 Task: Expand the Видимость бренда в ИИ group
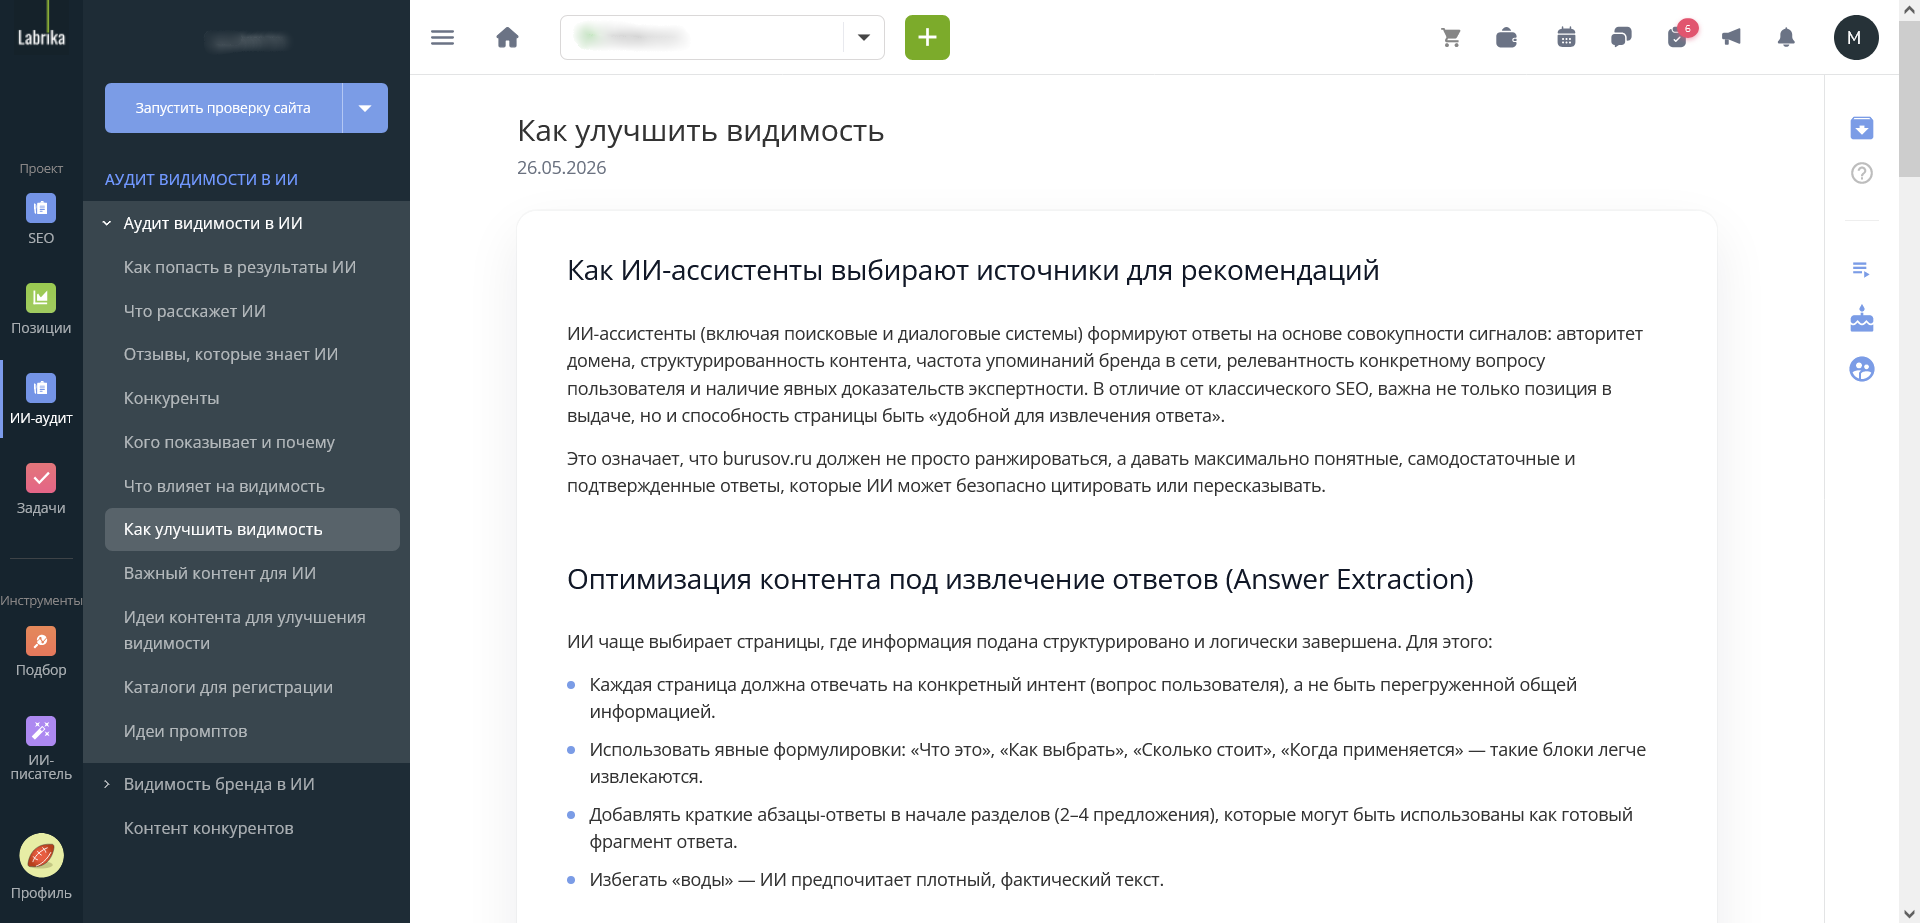(107, 784)
